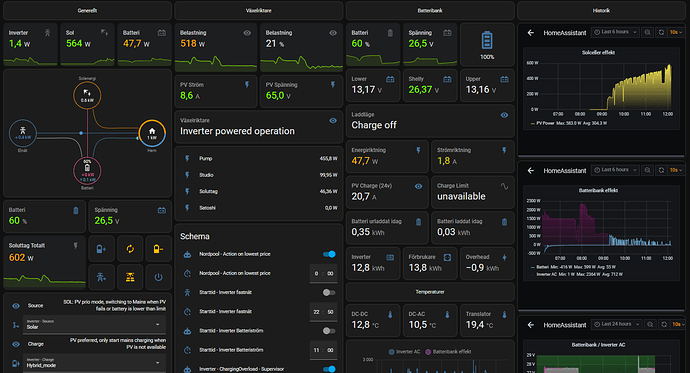Open the Förbrukare 13,8 kWh card
Image resolution: width=690 pixels, height=373 pixels.
[x=430, y=263]
